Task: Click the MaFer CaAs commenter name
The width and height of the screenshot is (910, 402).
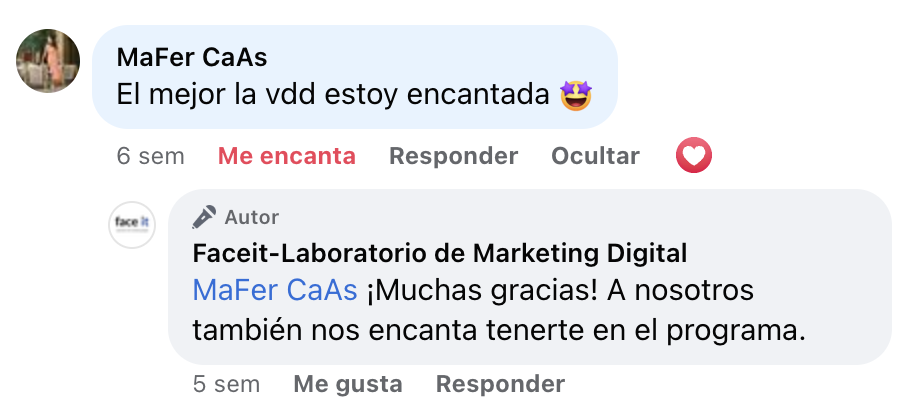Action: (192, 58)
